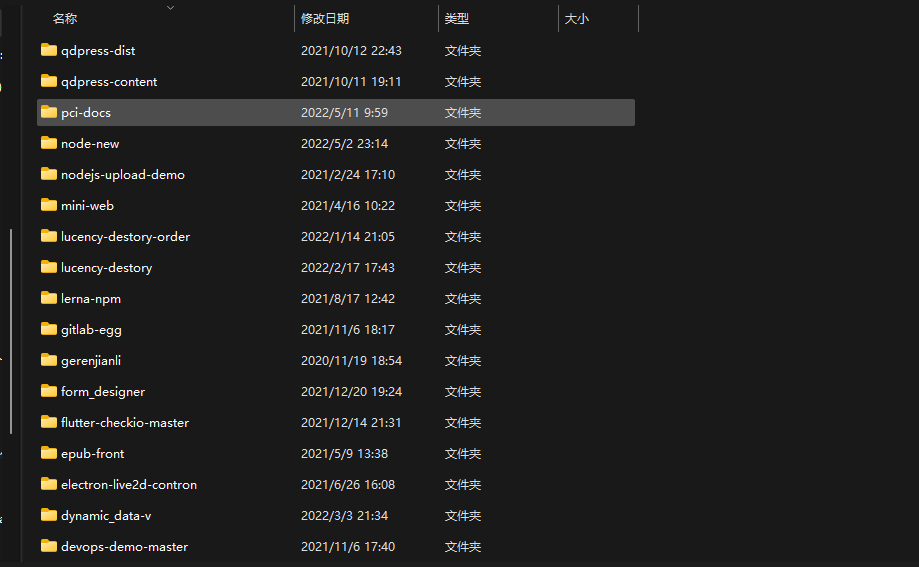Click the gerenjianli folder icon
The height and width of the screenshot is (567, 919).
pyautogui.click(x=49, y=360)
